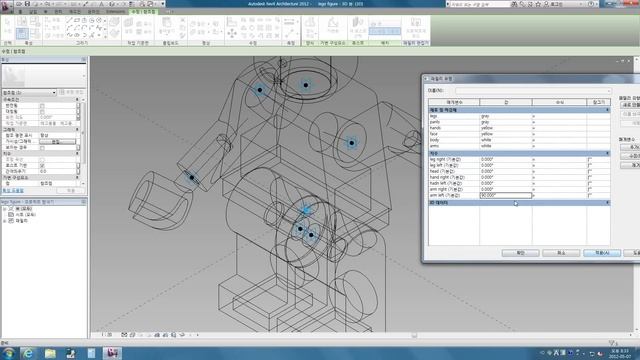Select the Inscribed Polygon draw tool
The image size is (640, 360).
tap(84, 20)
